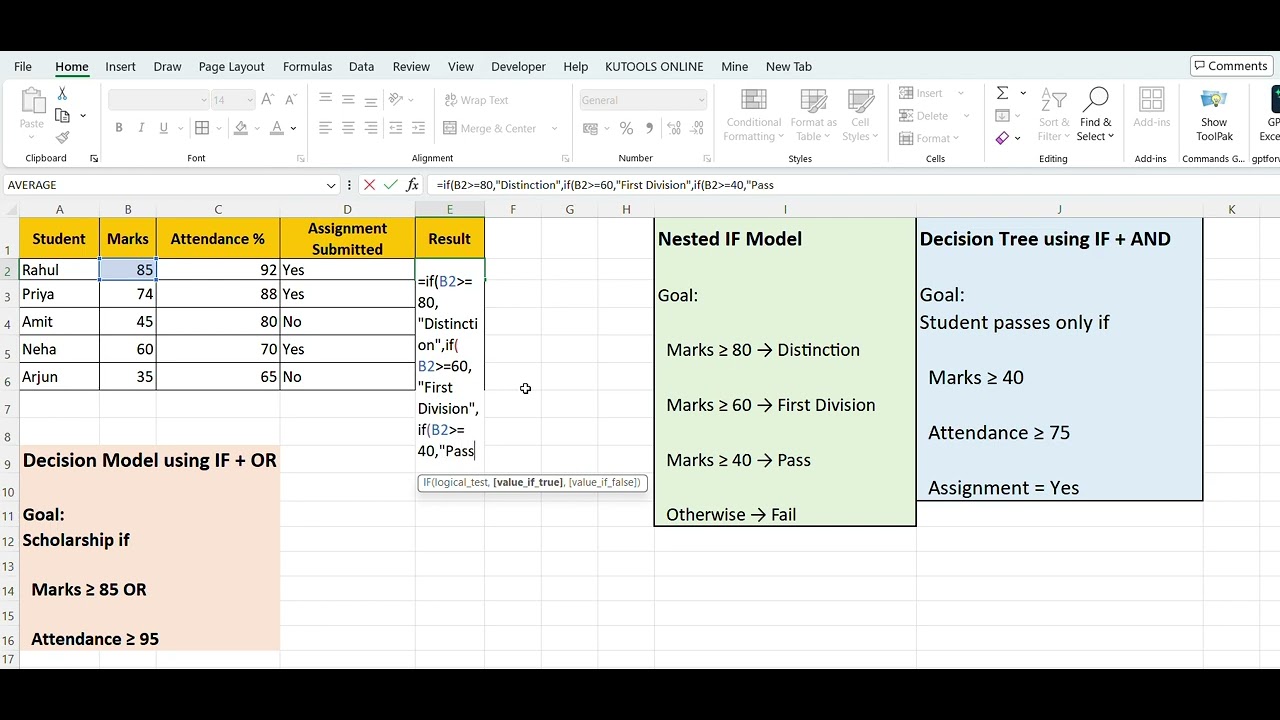Select cell B3 containing 74
The width and height of the screenshot is (1280, 720).
(x=128, y=294)
